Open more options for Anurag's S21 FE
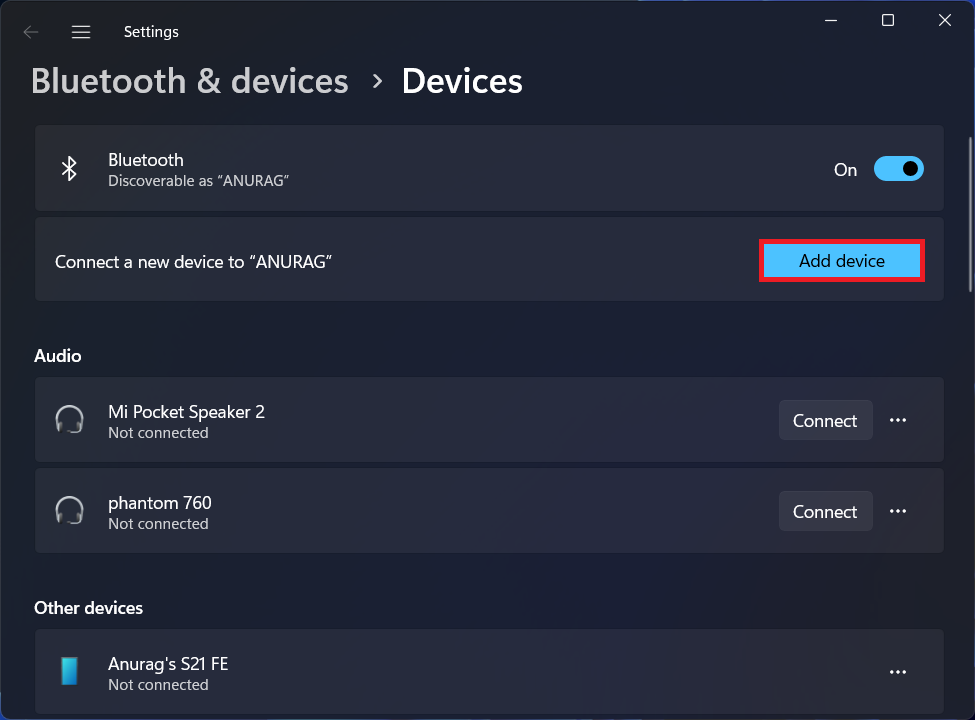The width and height of the screenshot is (975, 720). 897,672
